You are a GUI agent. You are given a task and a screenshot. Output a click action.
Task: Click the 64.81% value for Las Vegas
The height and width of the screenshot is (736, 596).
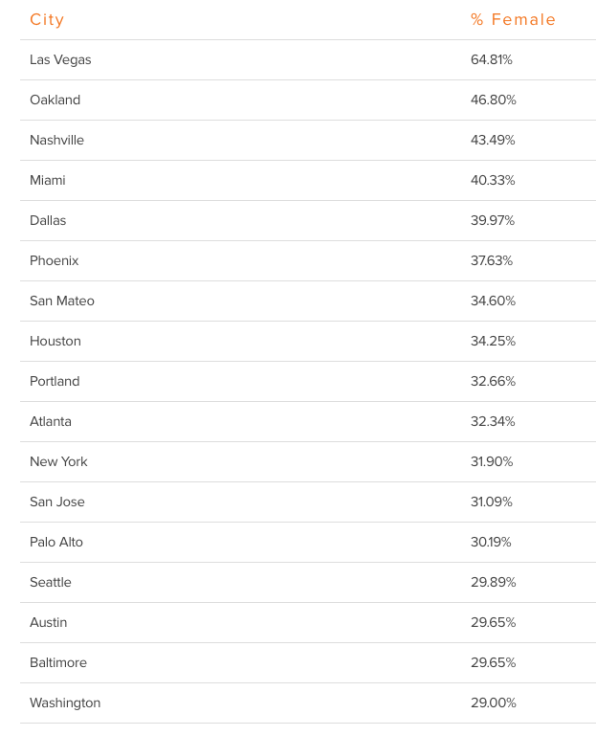coord(491,60)
